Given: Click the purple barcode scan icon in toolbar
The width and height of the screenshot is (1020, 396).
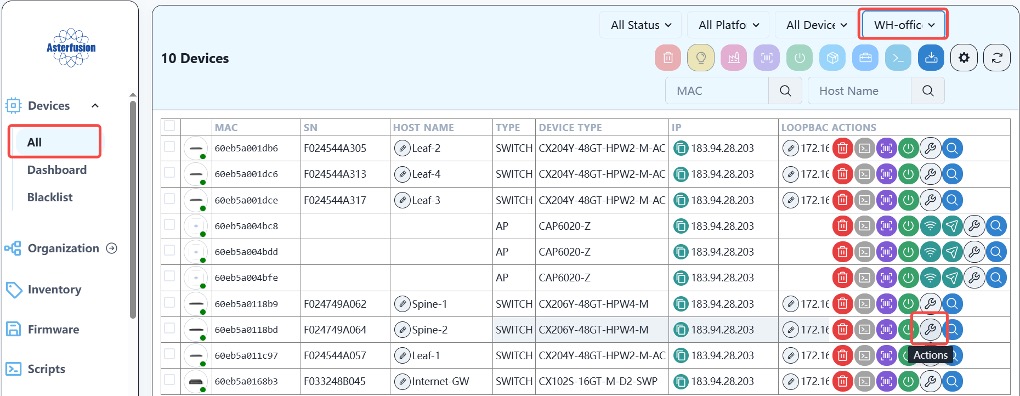Looking at the screenshot, I should (x=767, y=58).
